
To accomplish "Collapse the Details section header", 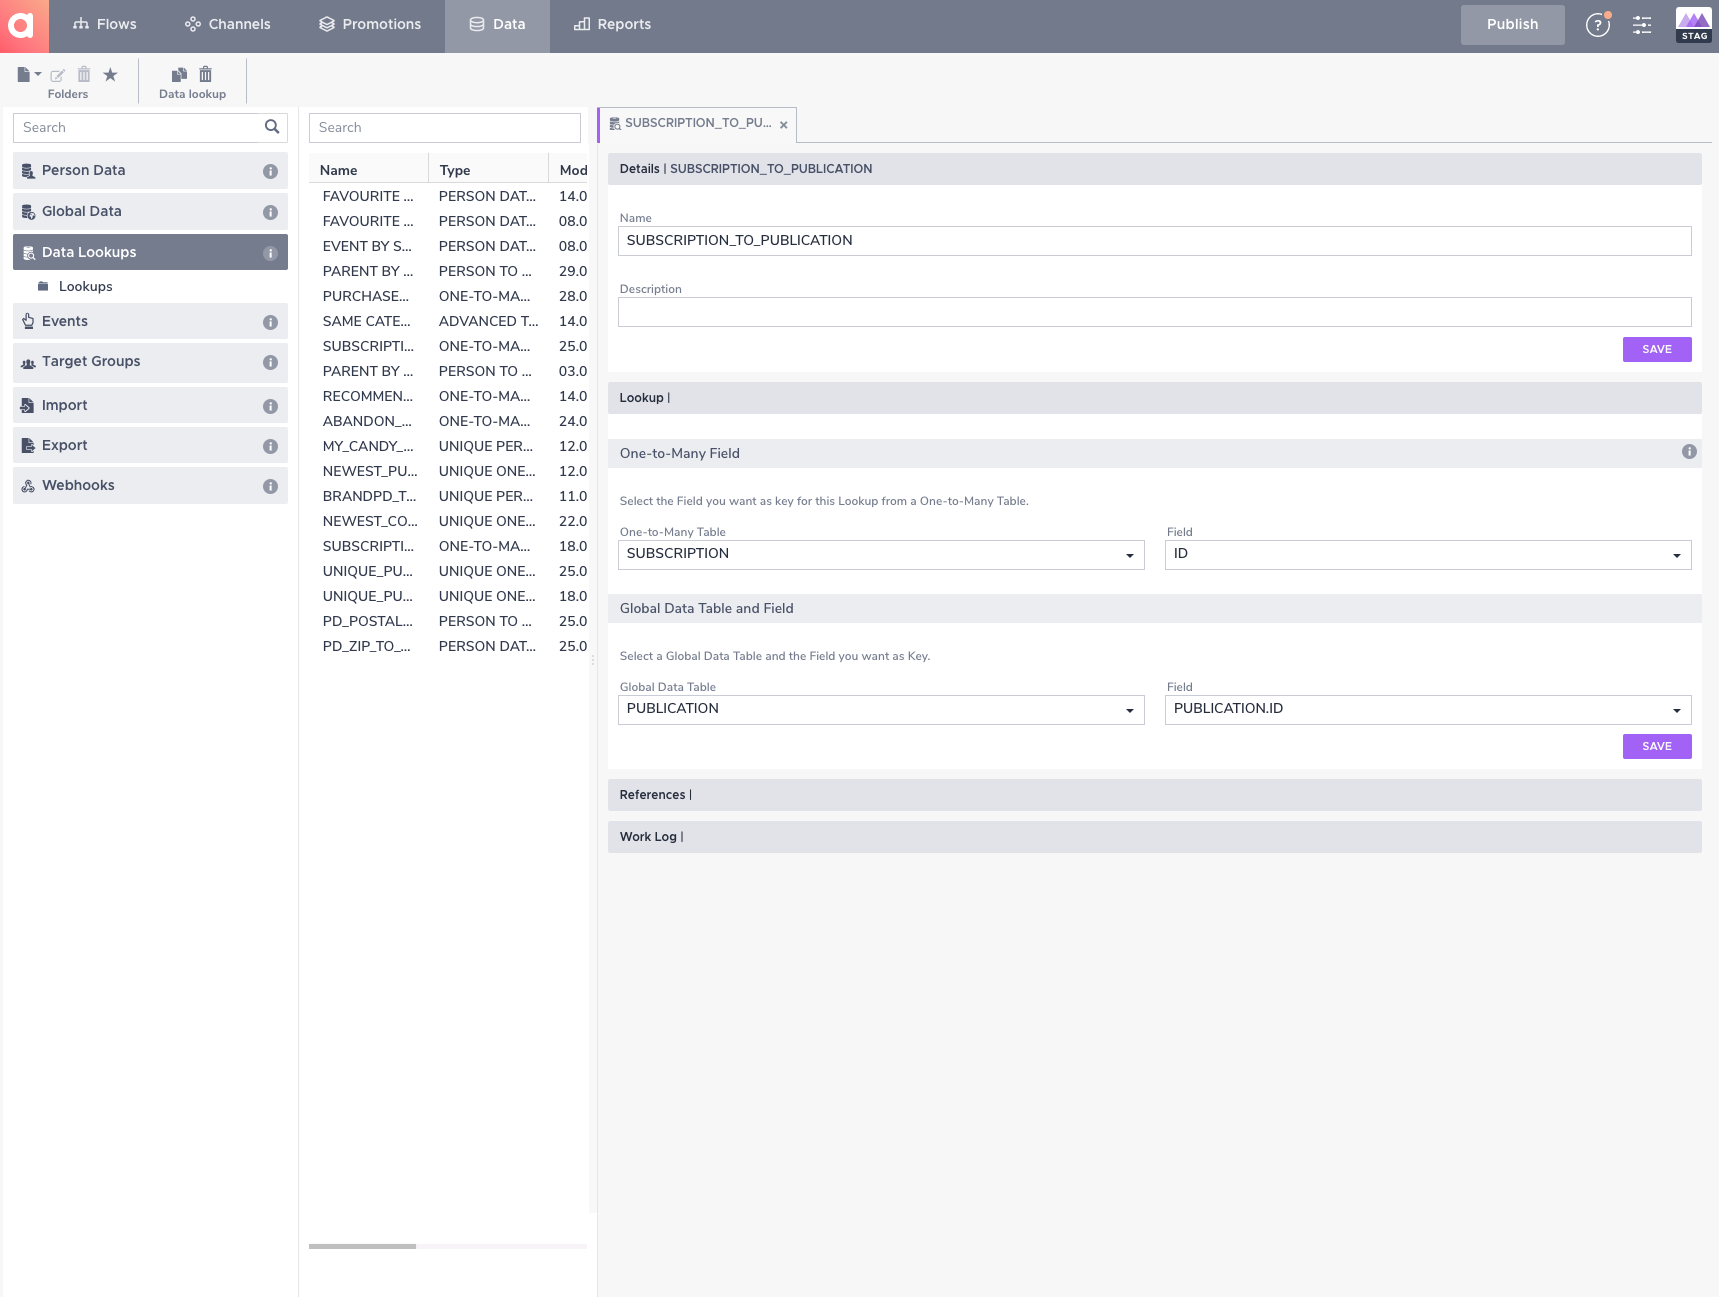I will pyautogui.click(x=1154, y=169).
